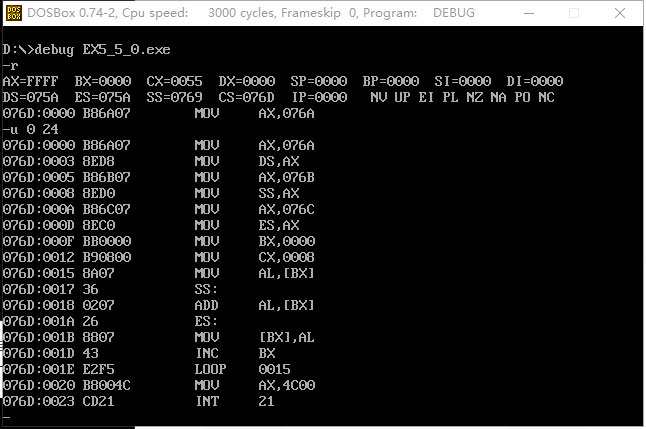Screen dimensions: 646x429
Task: Click the '-u 0 24' unassemble command
Action: (30, 129)
